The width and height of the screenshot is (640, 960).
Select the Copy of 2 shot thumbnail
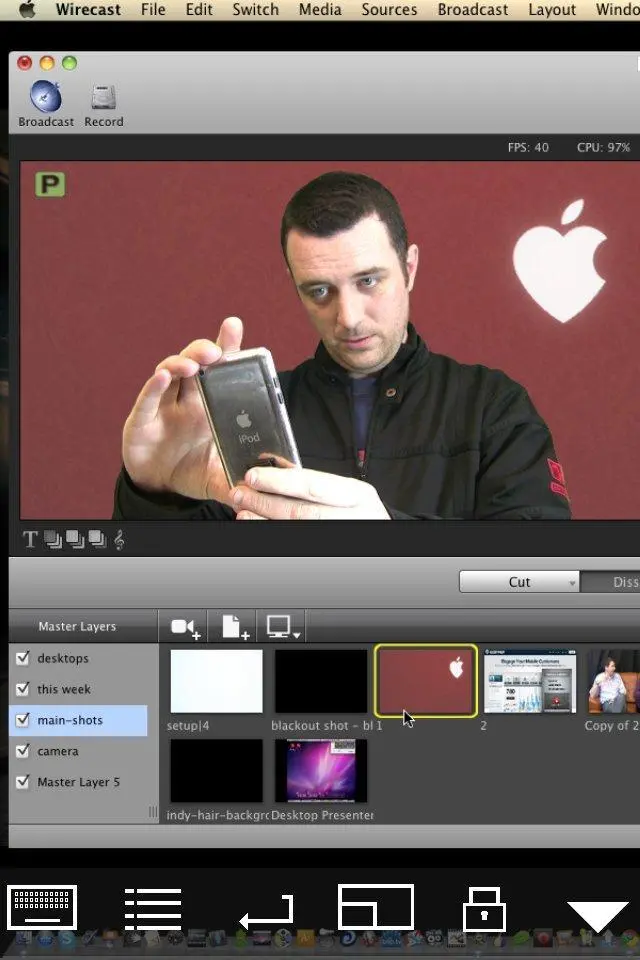(614, 681)
